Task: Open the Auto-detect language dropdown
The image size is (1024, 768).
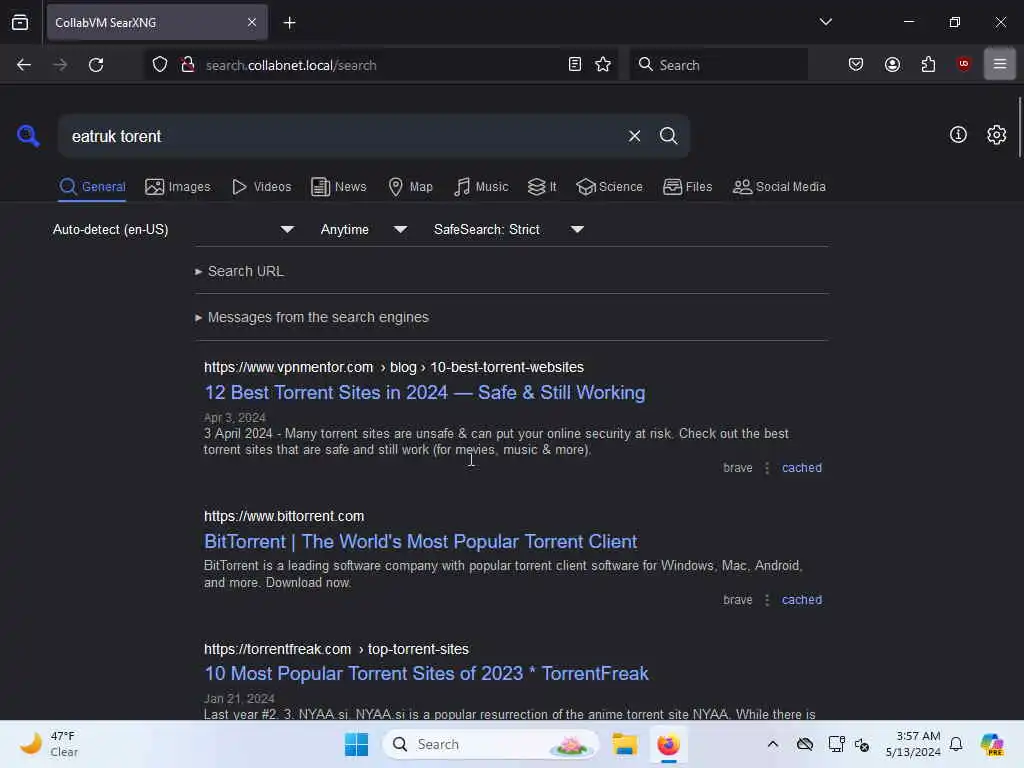Action: [173, 229]
